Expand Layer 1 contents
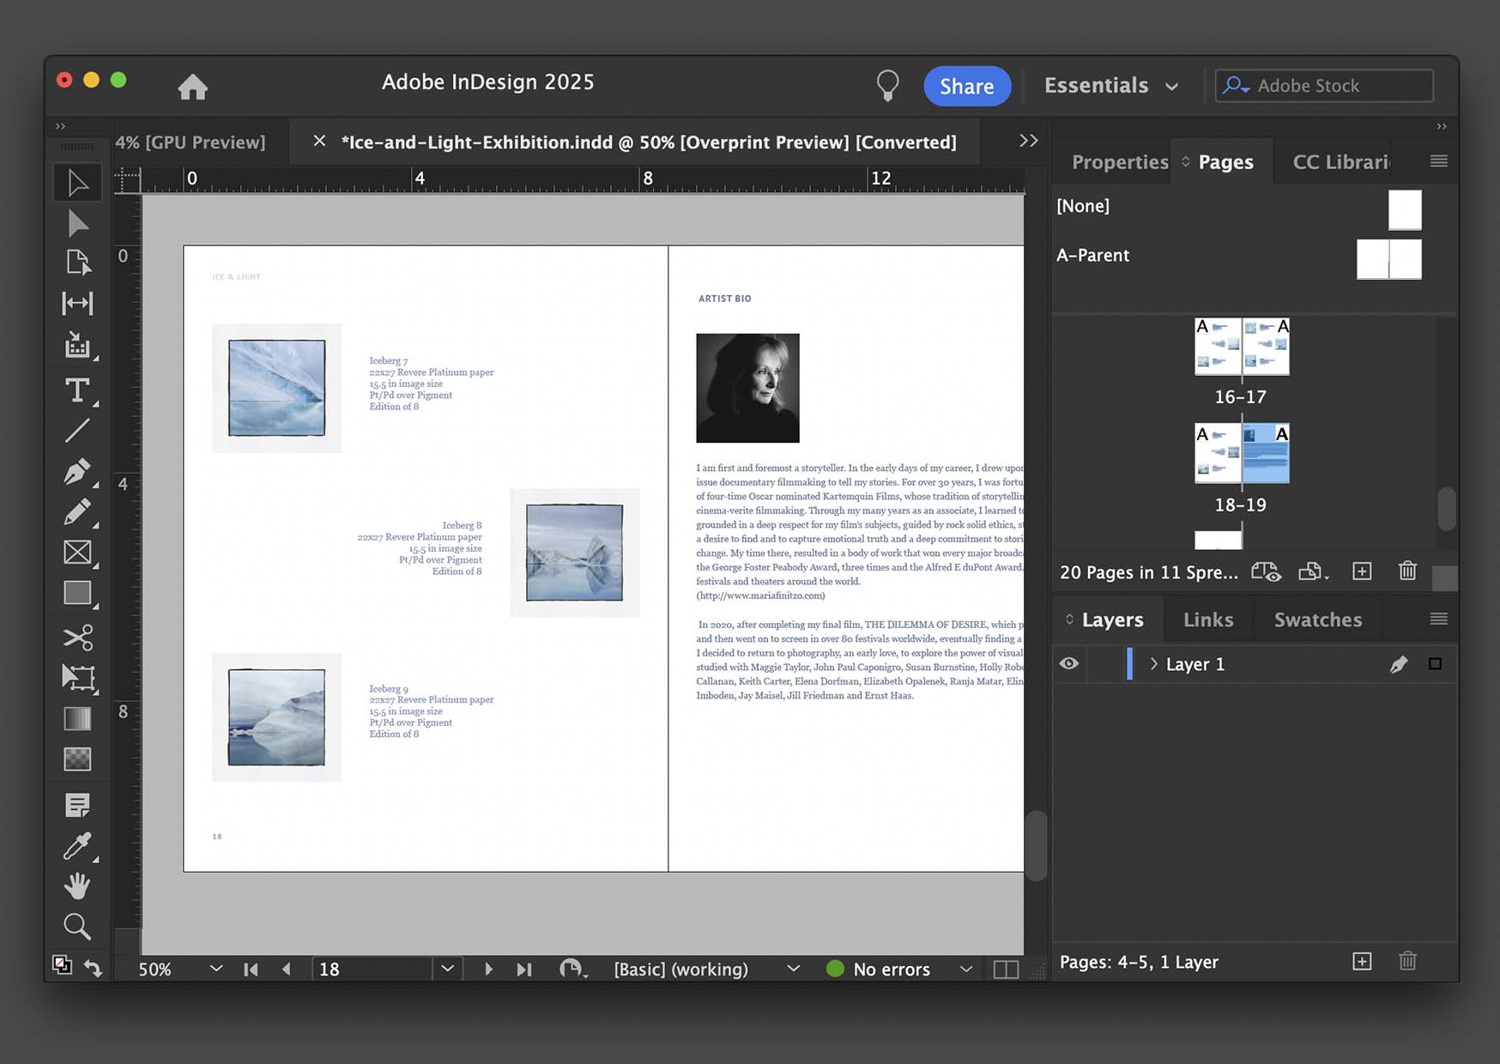The image size is (1500, 1064). click(x=1153, y=664)
